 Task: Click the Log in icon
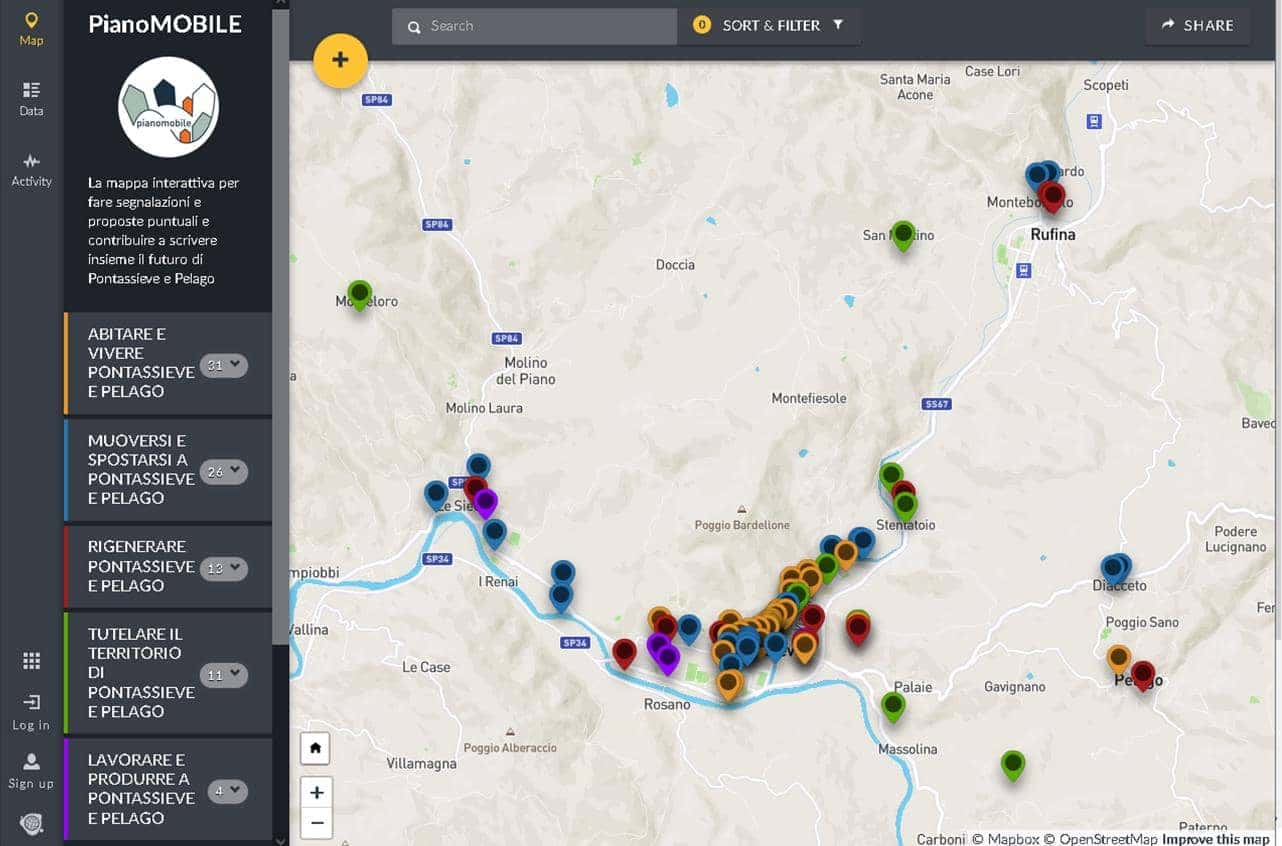tap(31, 712)
